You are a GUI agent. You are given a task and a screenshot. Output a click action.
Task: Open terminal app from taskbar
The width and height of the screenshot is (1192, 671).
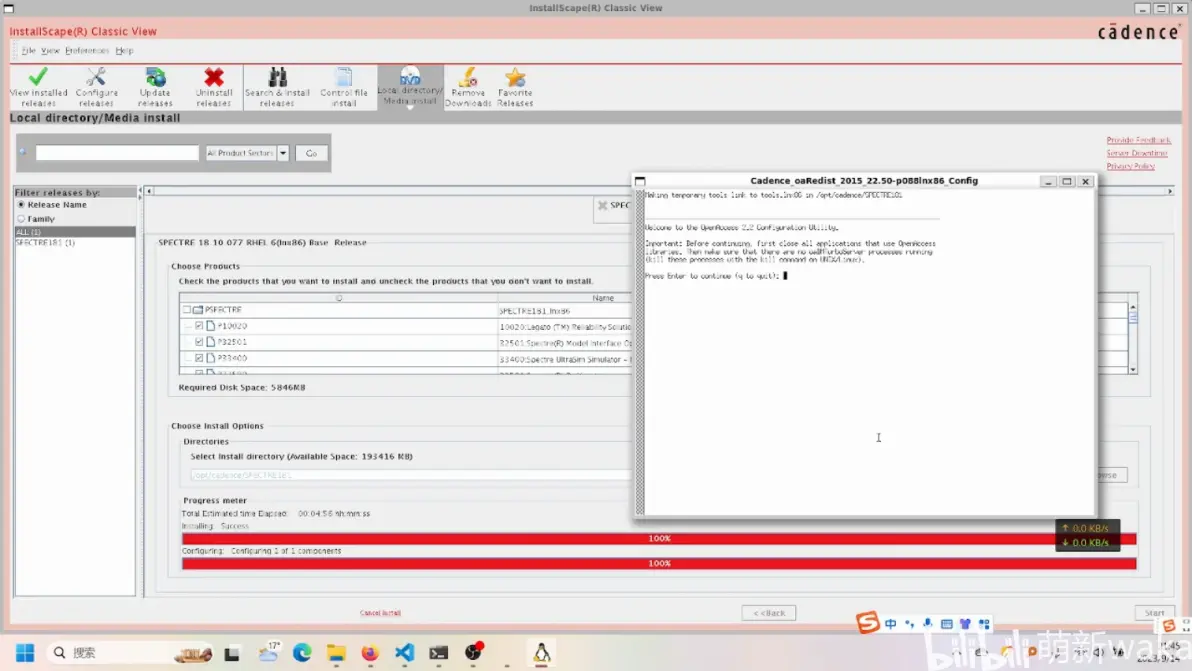(439, 653)
